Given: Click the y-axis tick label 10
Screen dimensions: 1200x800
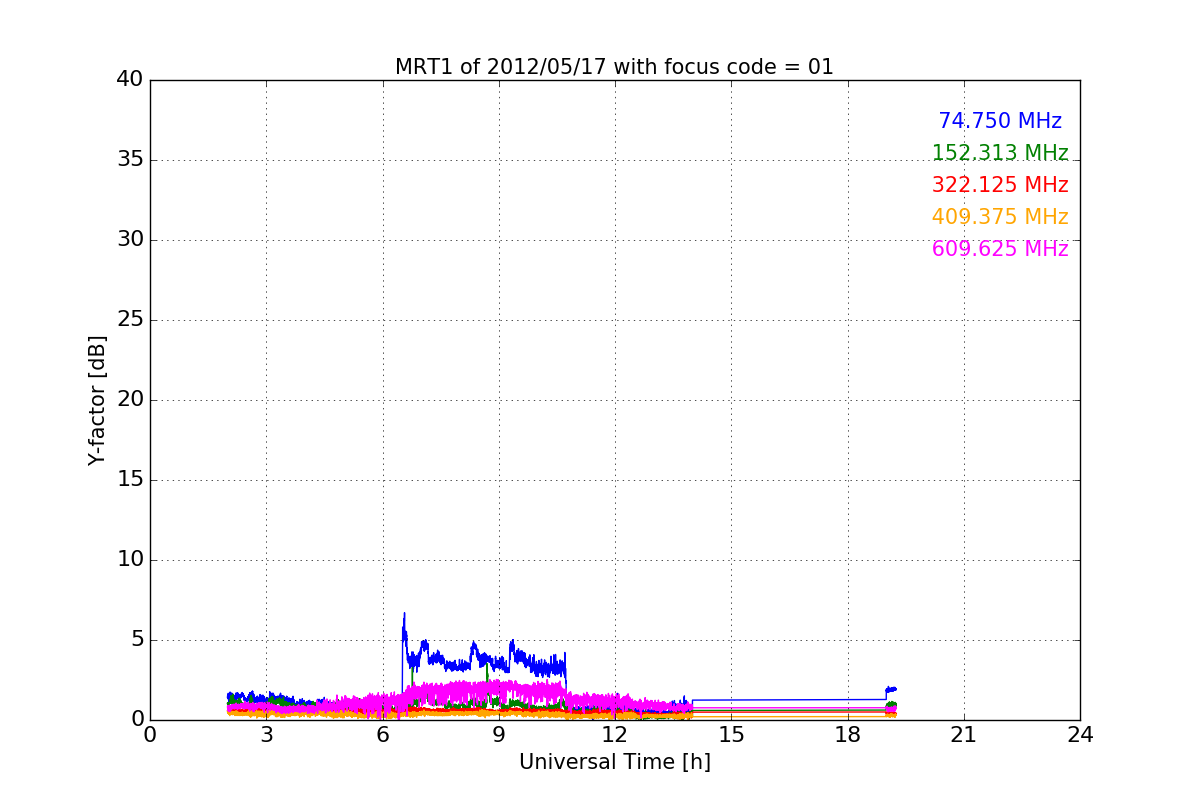Looking at the screenshot, I should [x=130, y=560].
